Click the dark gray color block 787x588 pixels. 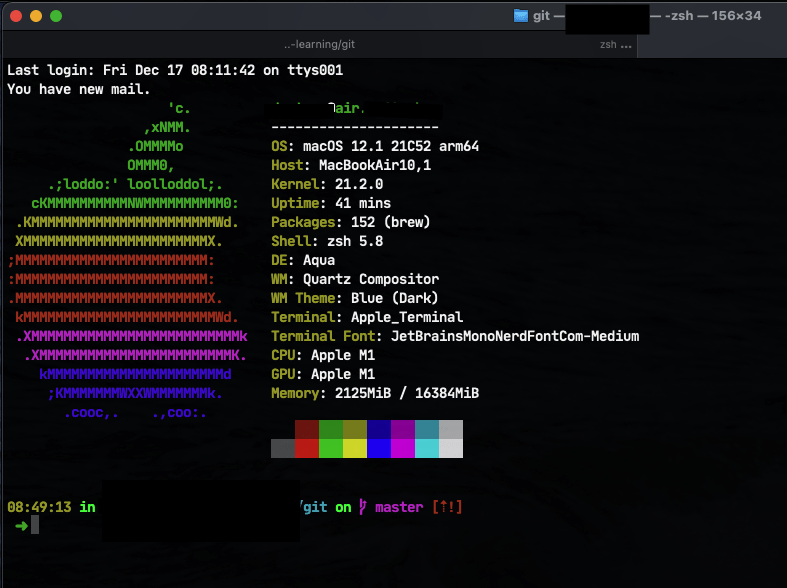(283, 448)
